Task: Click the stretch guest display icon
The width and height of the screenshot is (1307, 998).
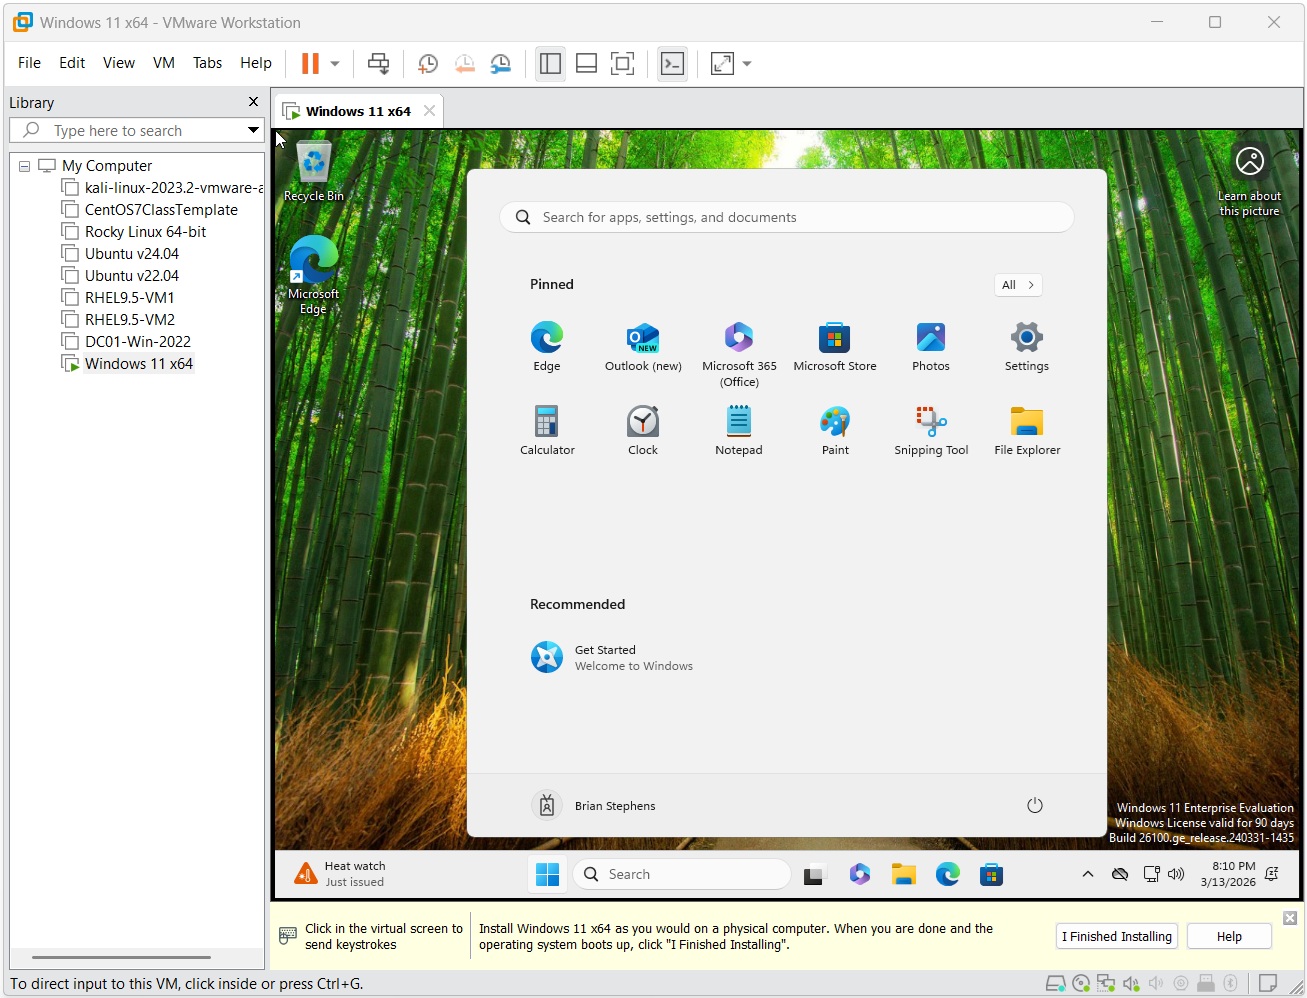Action: click(x=722, y=63)
